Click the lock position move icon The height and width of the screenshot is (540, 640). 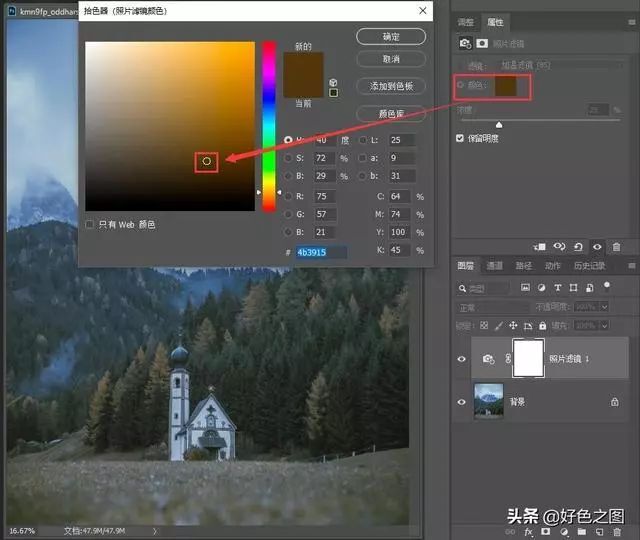515,325
